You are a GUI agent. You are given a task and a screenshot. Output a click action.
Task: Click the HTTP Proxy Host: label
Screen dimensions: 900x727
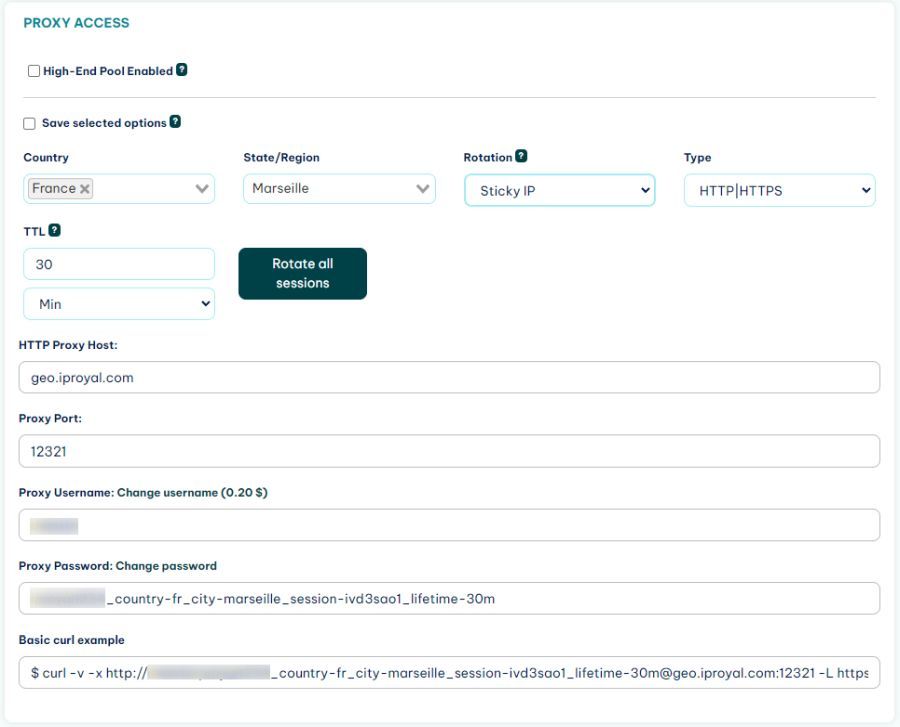click(x=68, y=345)
